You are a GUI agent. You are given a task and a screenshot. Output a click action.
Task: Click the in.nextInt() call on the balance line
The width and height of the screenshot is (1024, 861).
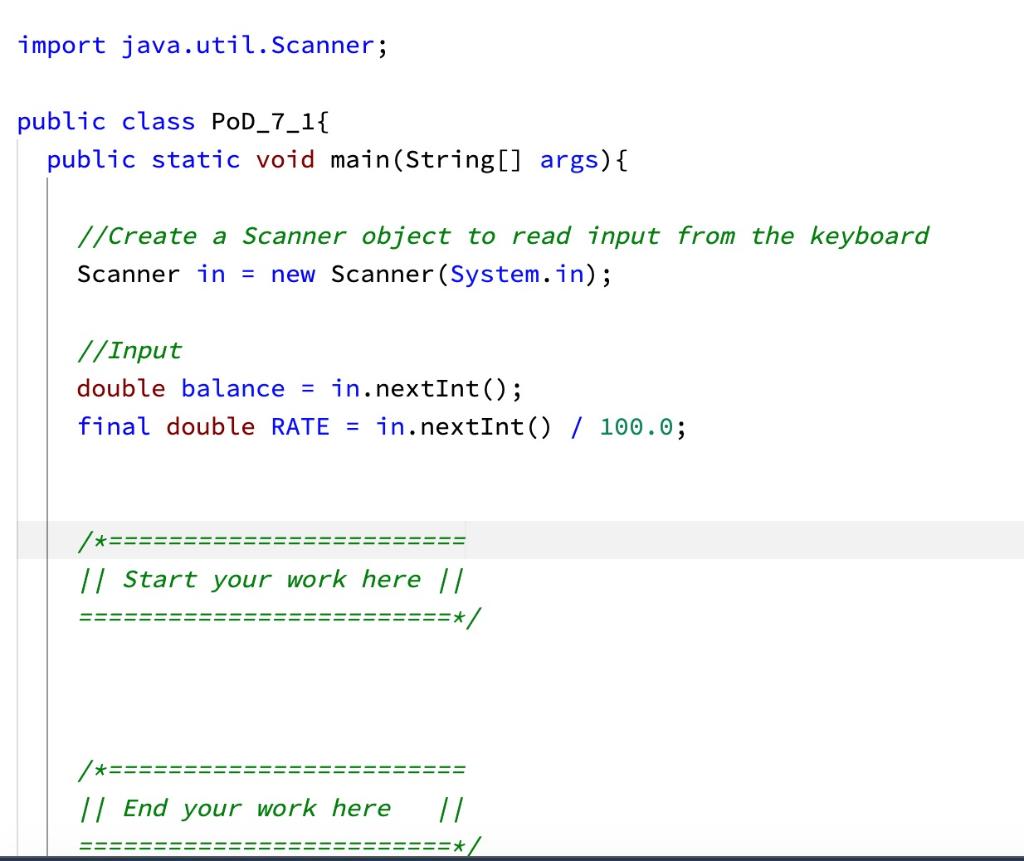click(x=420, y=388)
